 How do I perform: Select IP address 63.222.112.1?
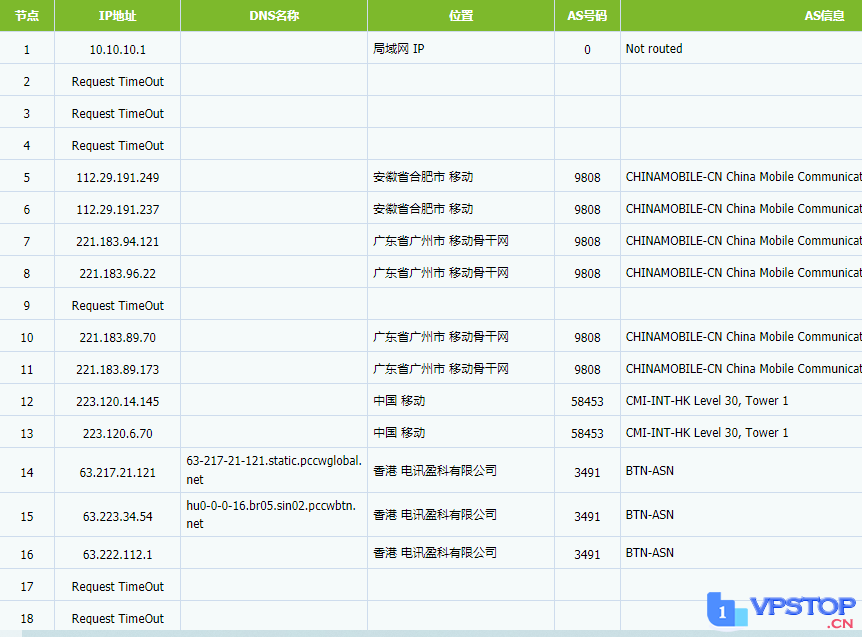[x=118, y=555]
